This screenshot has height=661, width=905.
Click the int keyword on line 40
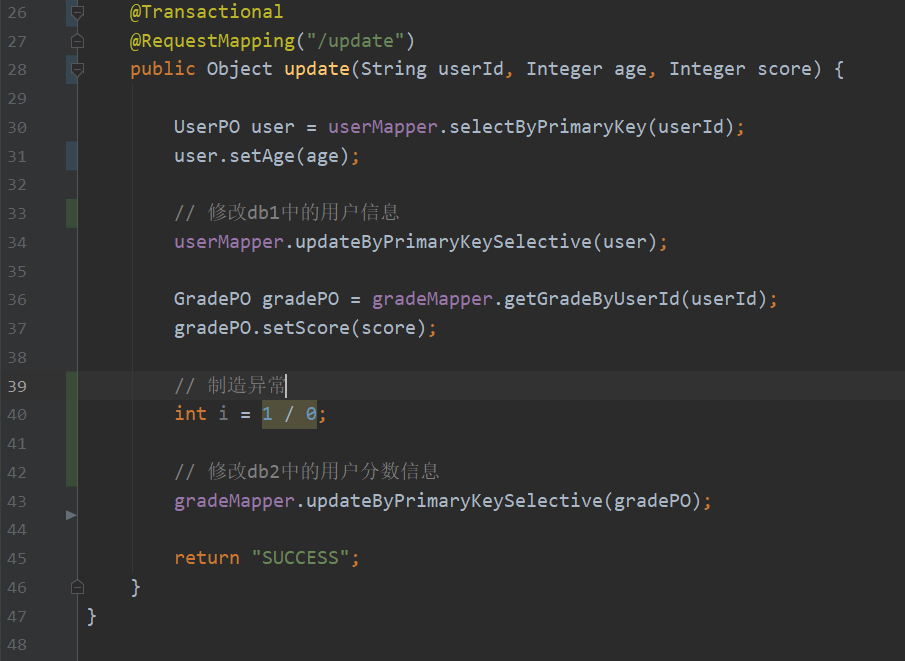[190, 414]
